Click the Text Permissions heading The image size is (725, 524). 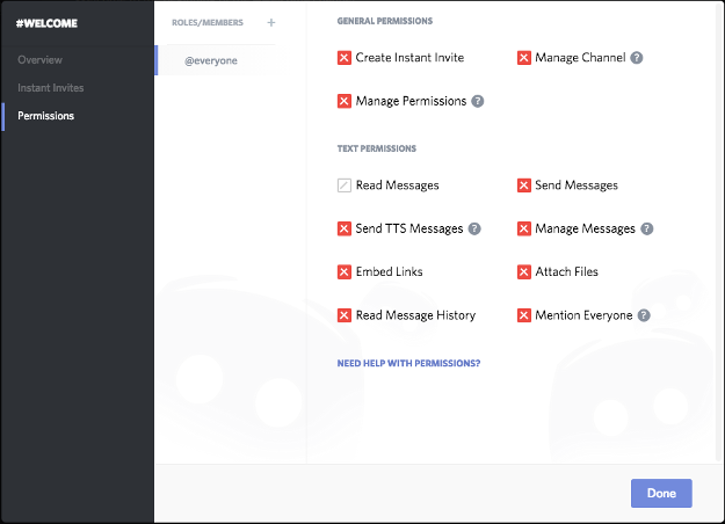376,148
